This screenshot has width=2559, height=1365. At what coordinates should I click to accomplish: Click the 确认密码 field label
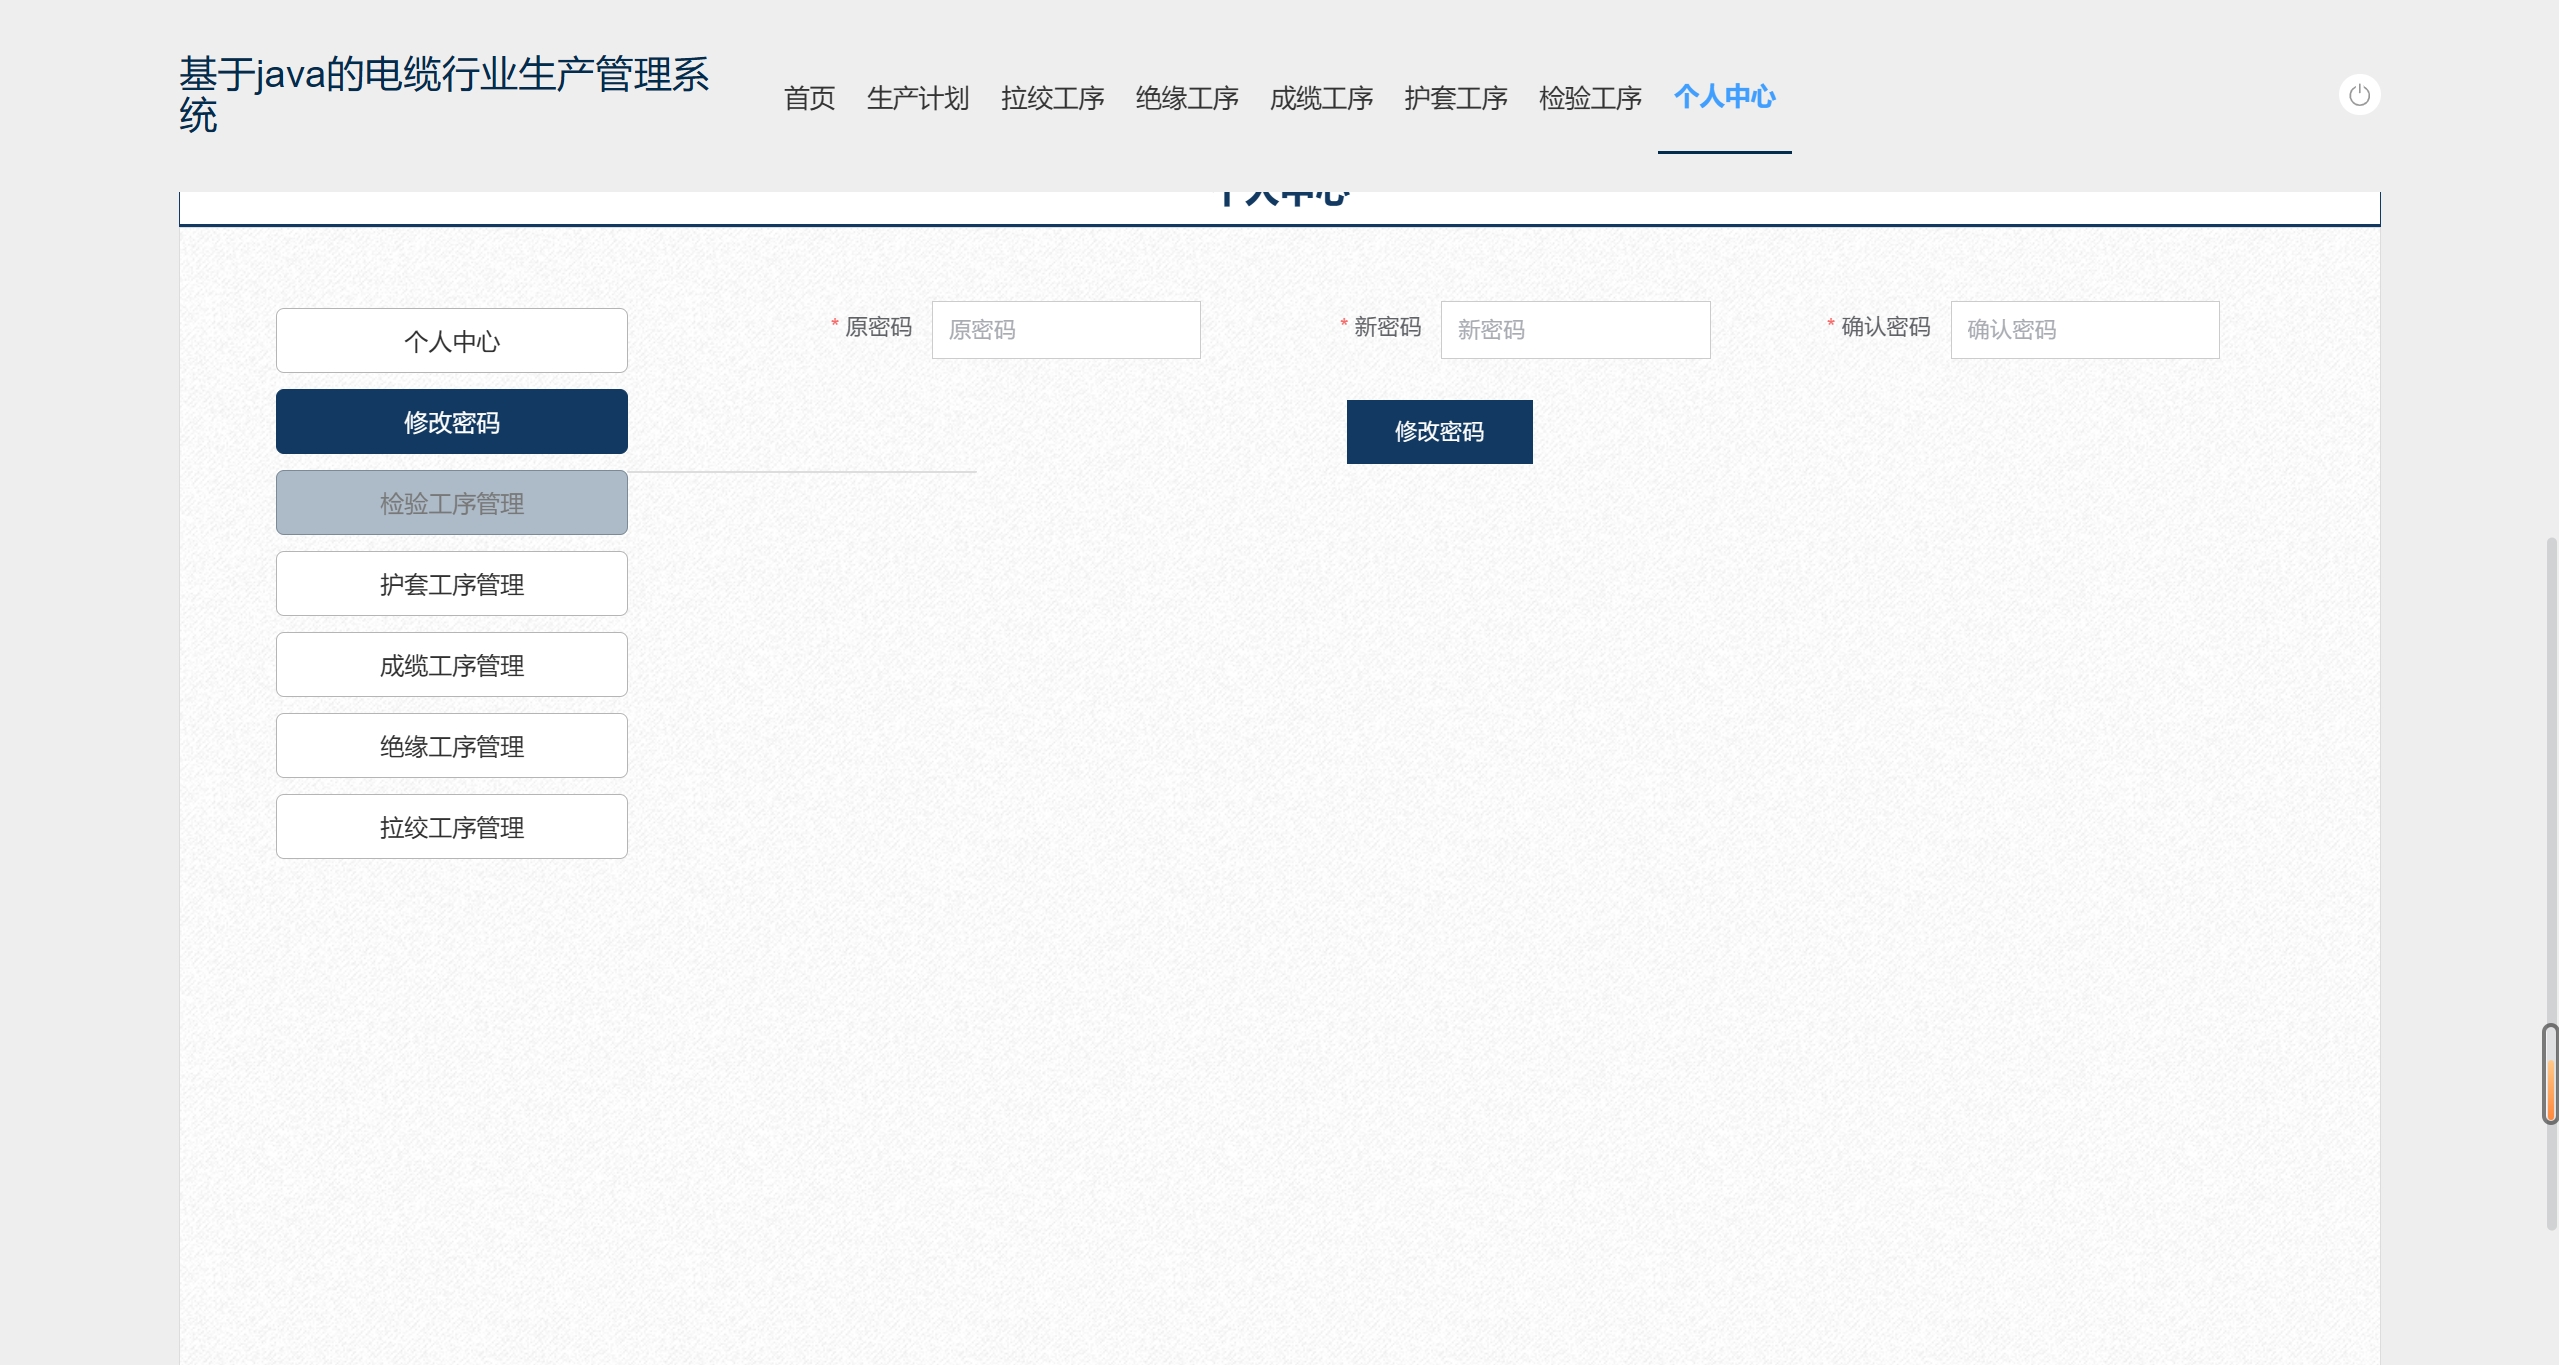point(1886,327)
